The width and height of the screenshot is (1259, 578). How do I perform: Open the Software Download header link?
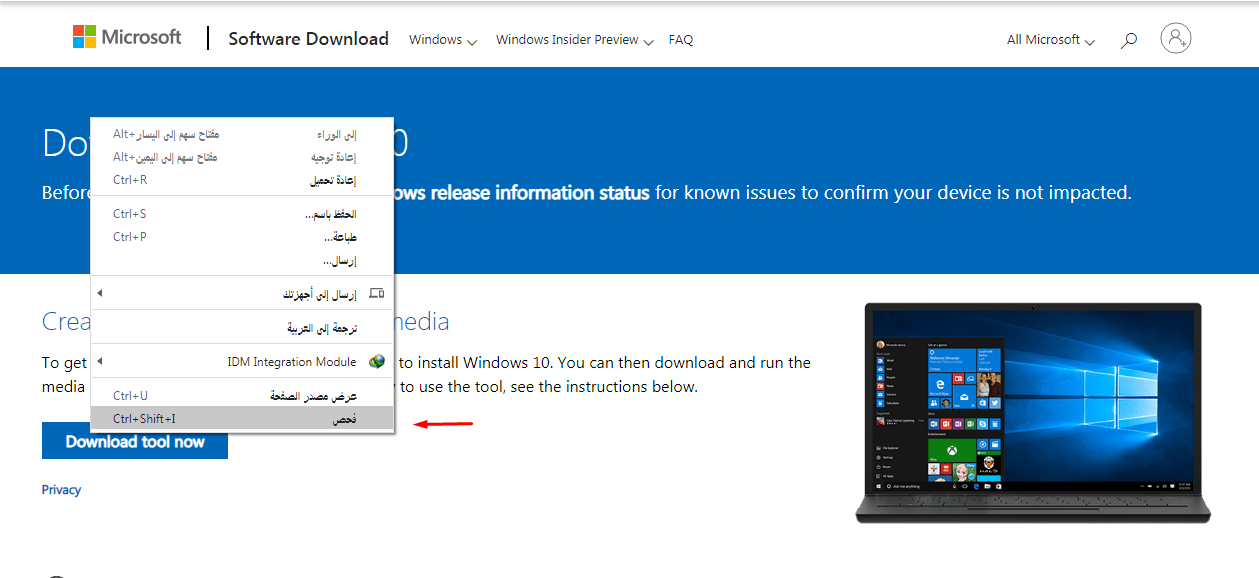(308, 39)
